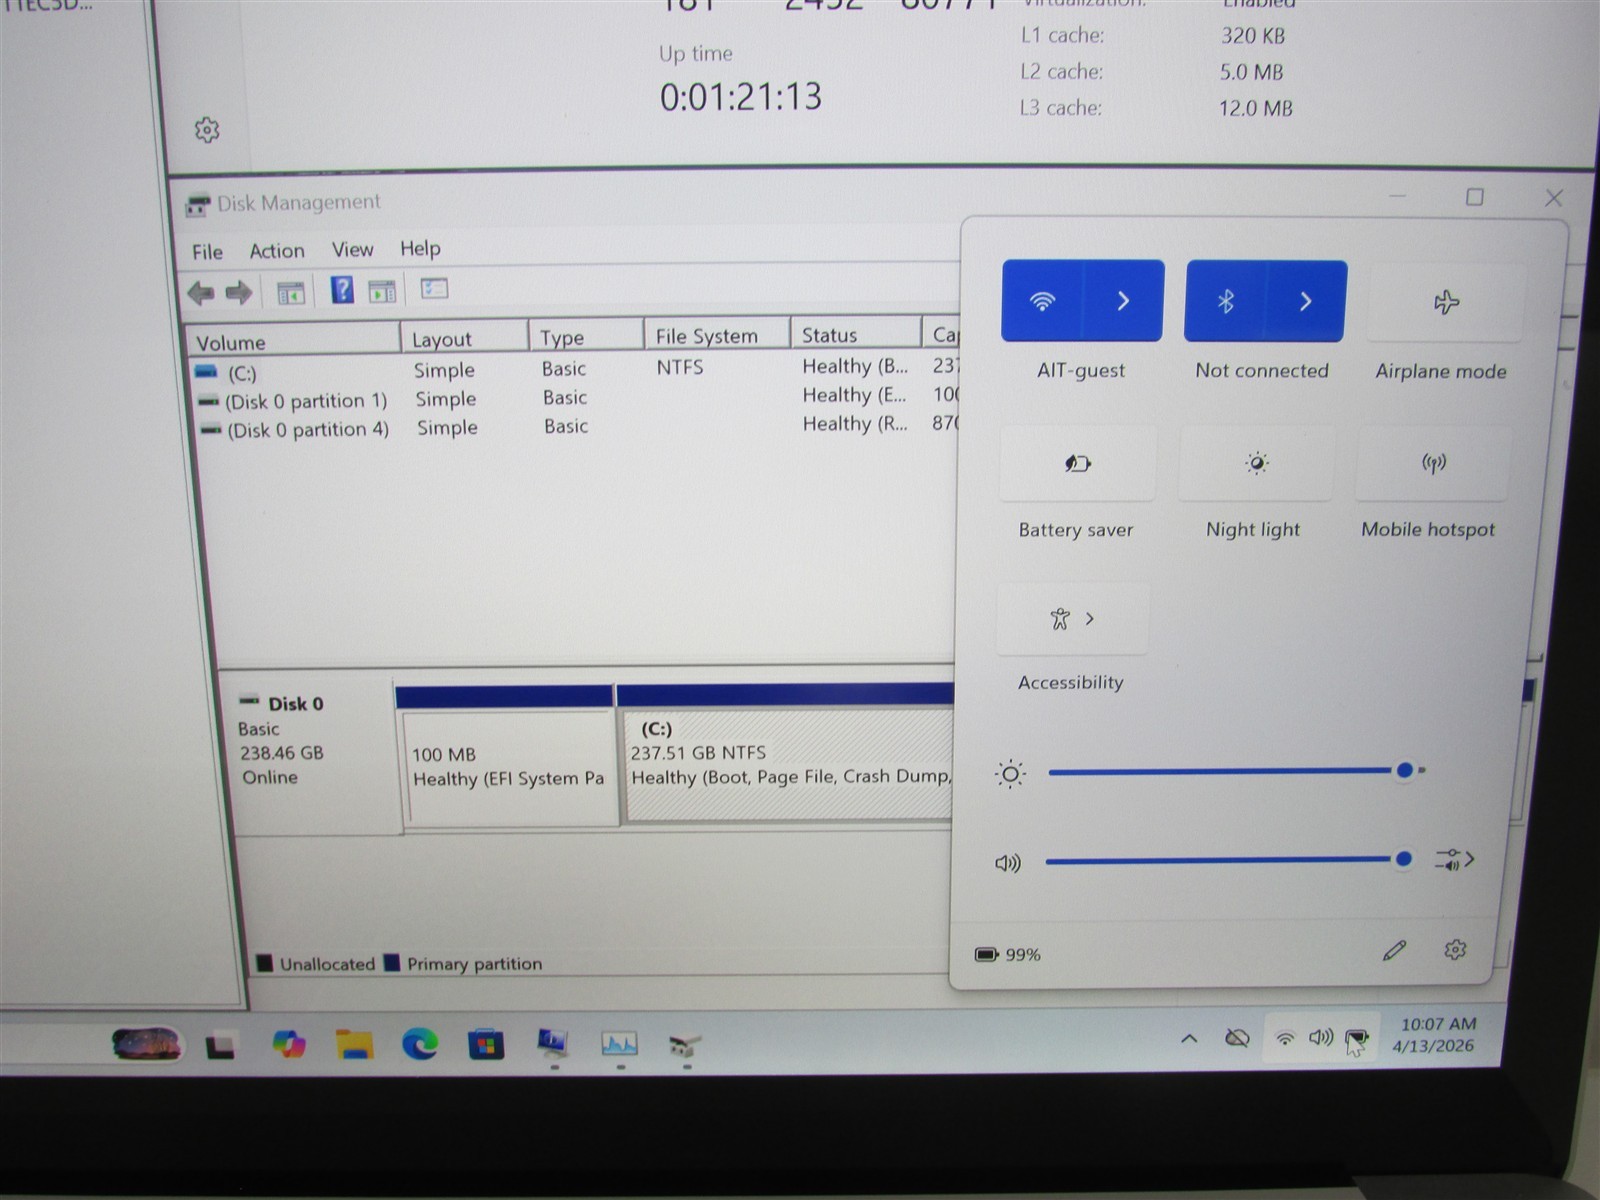1600x1200 pixels.
Task: Open Microsoft Store from the taskbar
Action: click(x=486, y=1045)
